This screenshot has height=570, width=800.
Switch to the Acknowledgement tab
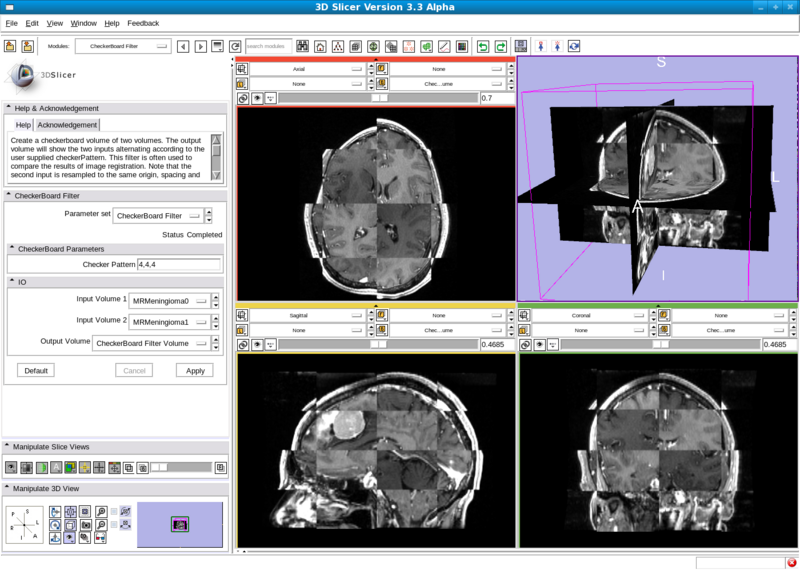click(68, 125)
